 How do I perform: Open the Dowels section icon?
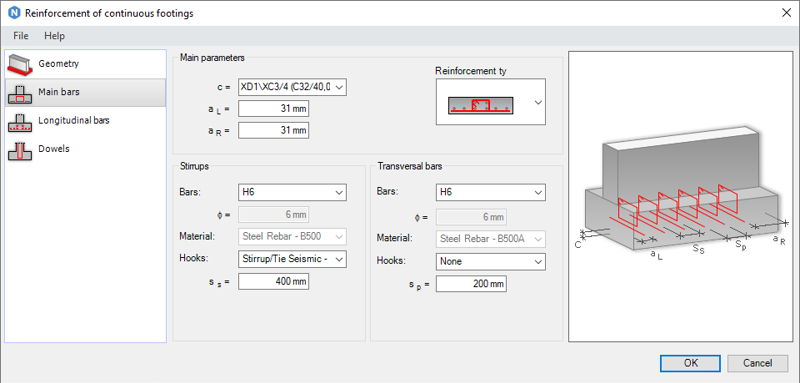pos(20,150)
